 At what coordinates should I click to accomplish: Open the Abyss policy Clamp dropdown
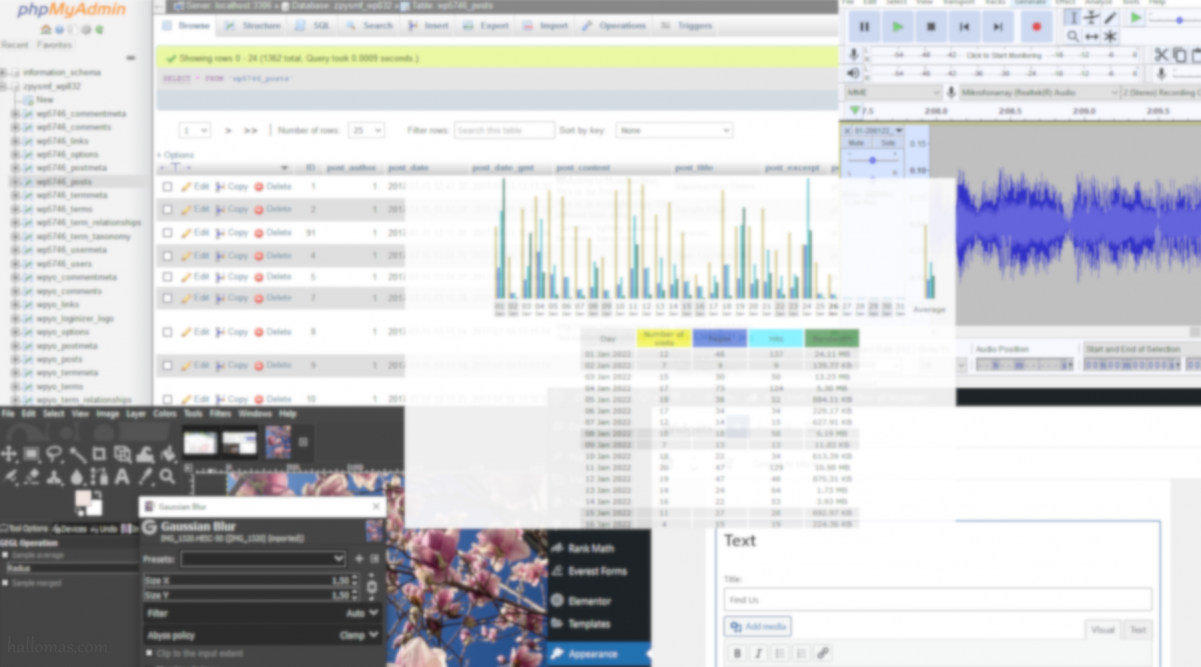[360, 635]
